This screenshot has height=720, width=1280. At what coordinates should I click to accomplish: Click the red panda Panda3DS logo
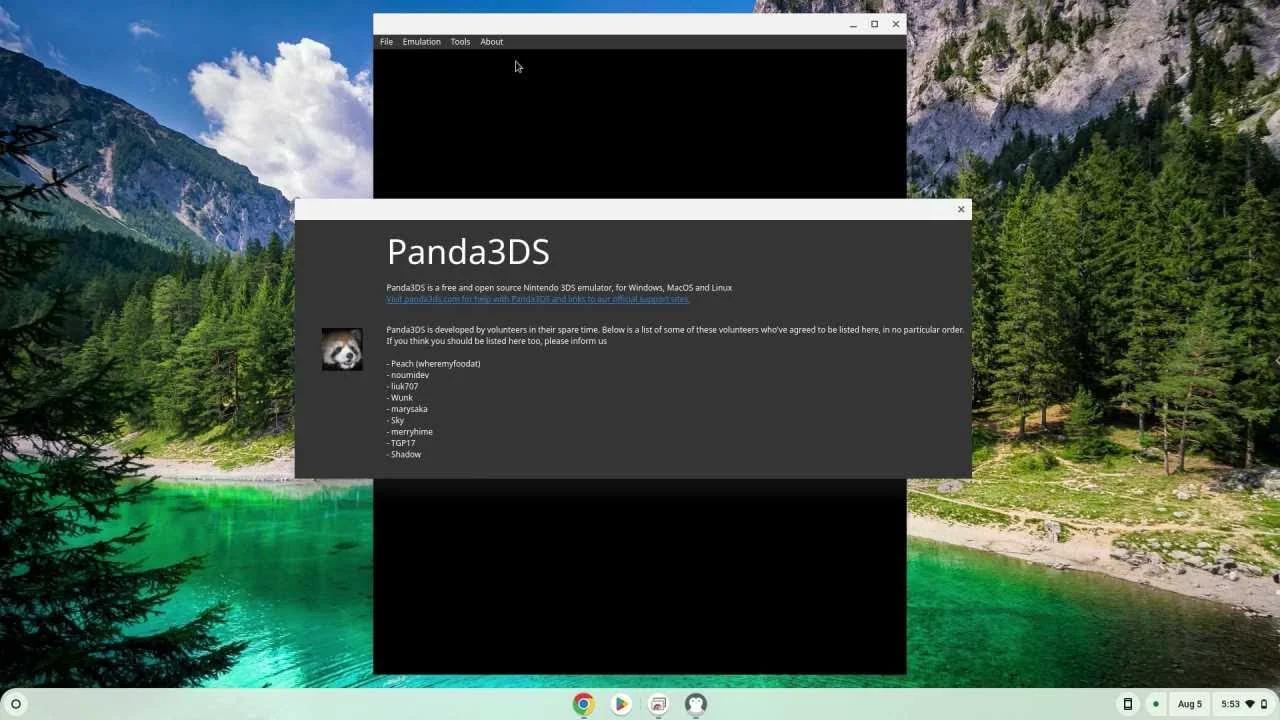click(x=342, y=348)
